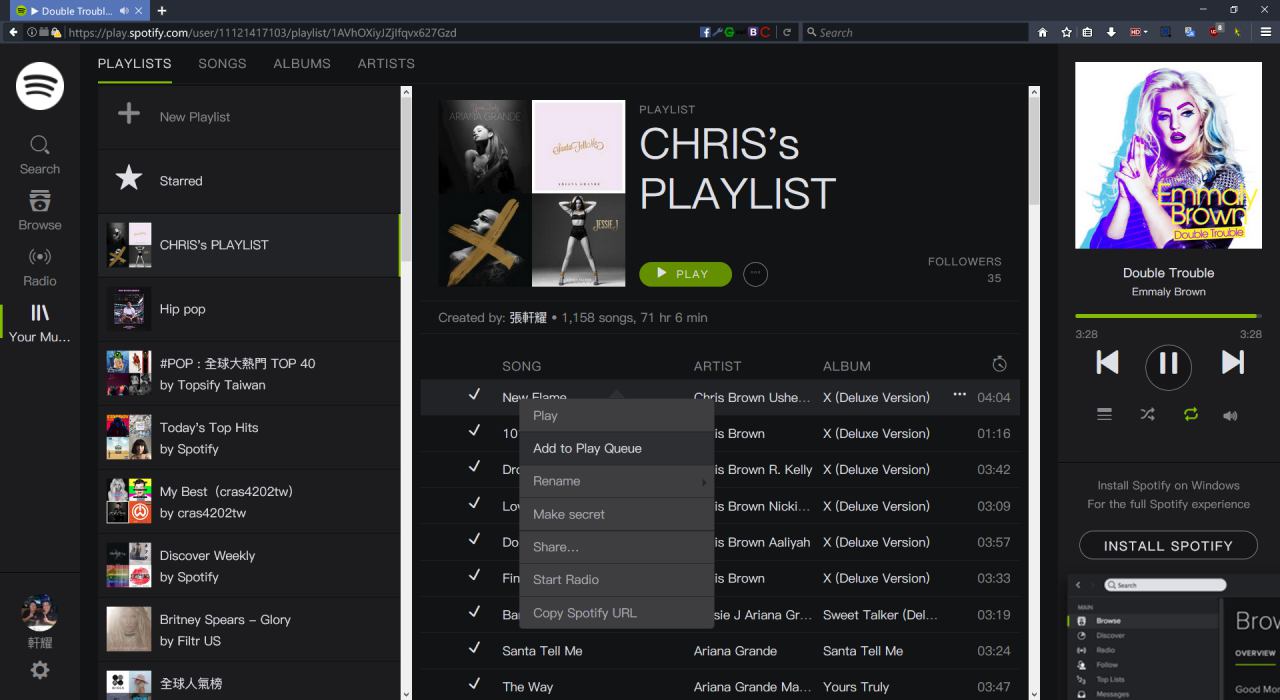Image resolution: width=1280 pixels, height=700 pixels.
Task: Toggle saved checkmark for The Way
Action: pyautogui.click(x=474, y=685)
